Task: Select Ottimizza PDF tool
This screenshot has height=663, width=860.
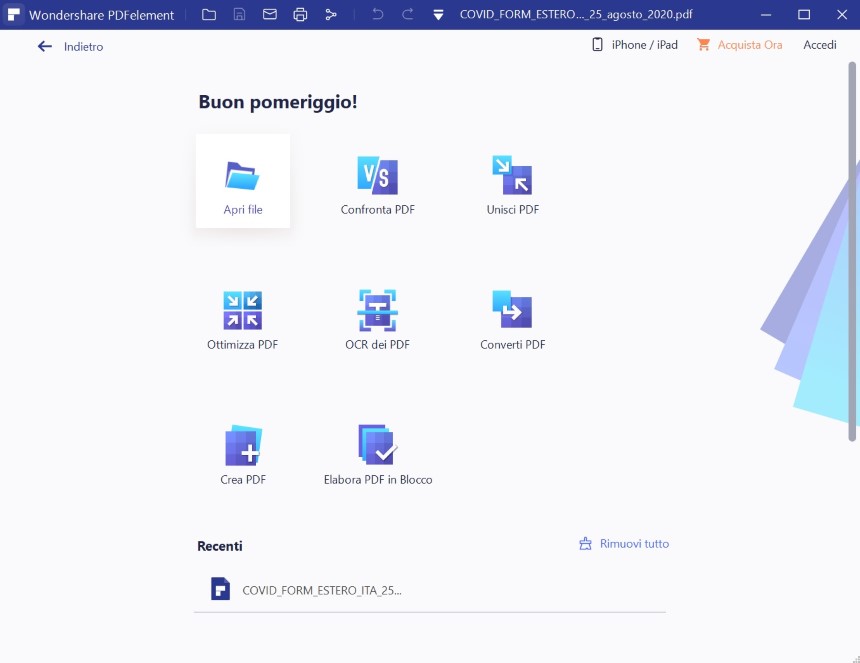Action: 242,320
